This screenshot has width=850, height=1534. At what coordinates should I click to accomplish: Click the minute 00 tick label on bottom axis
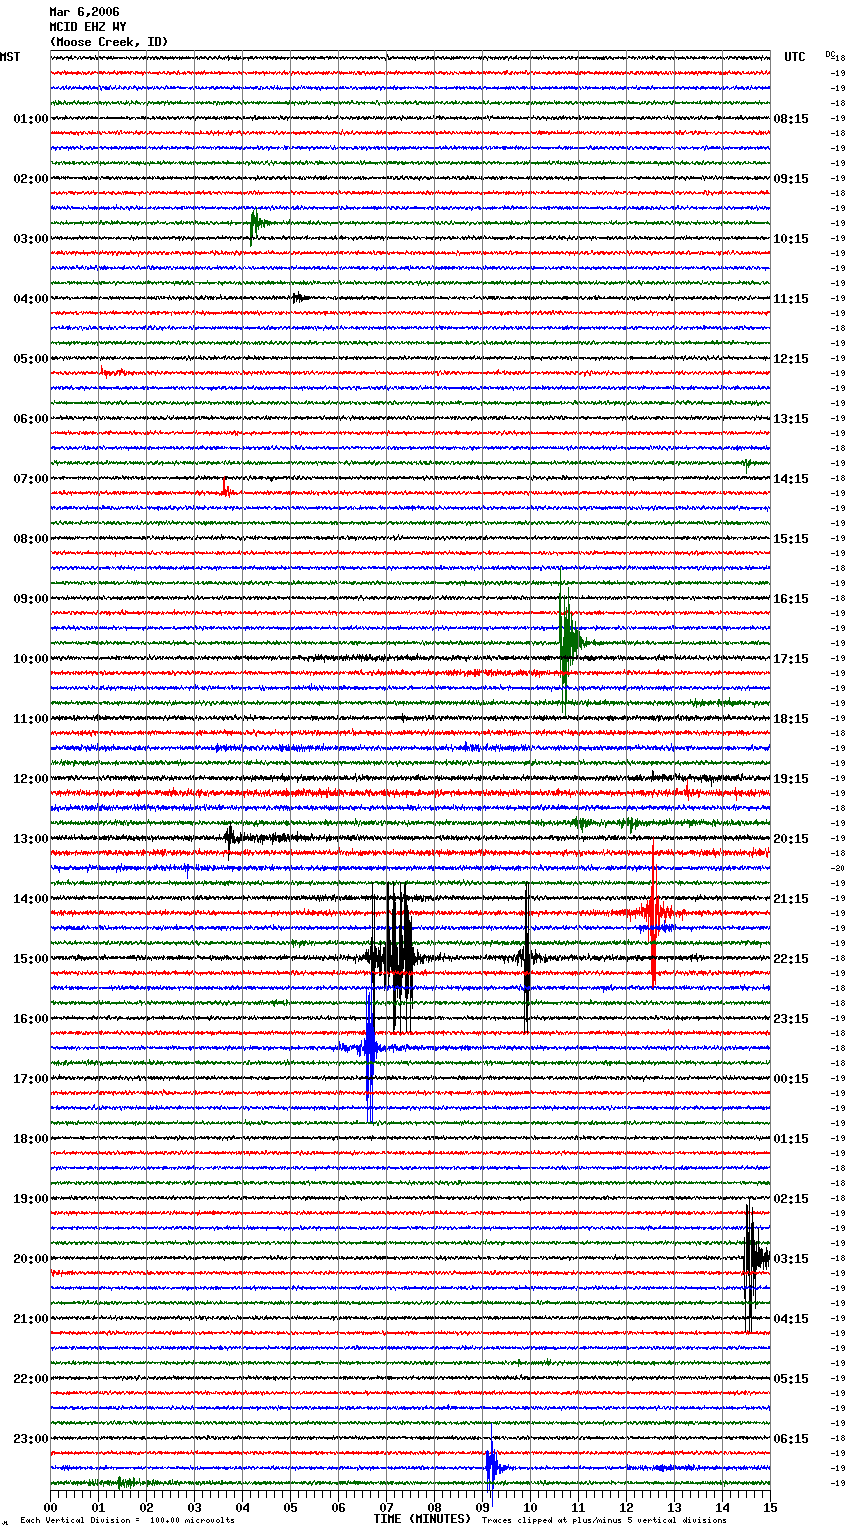coord(51,1507)
